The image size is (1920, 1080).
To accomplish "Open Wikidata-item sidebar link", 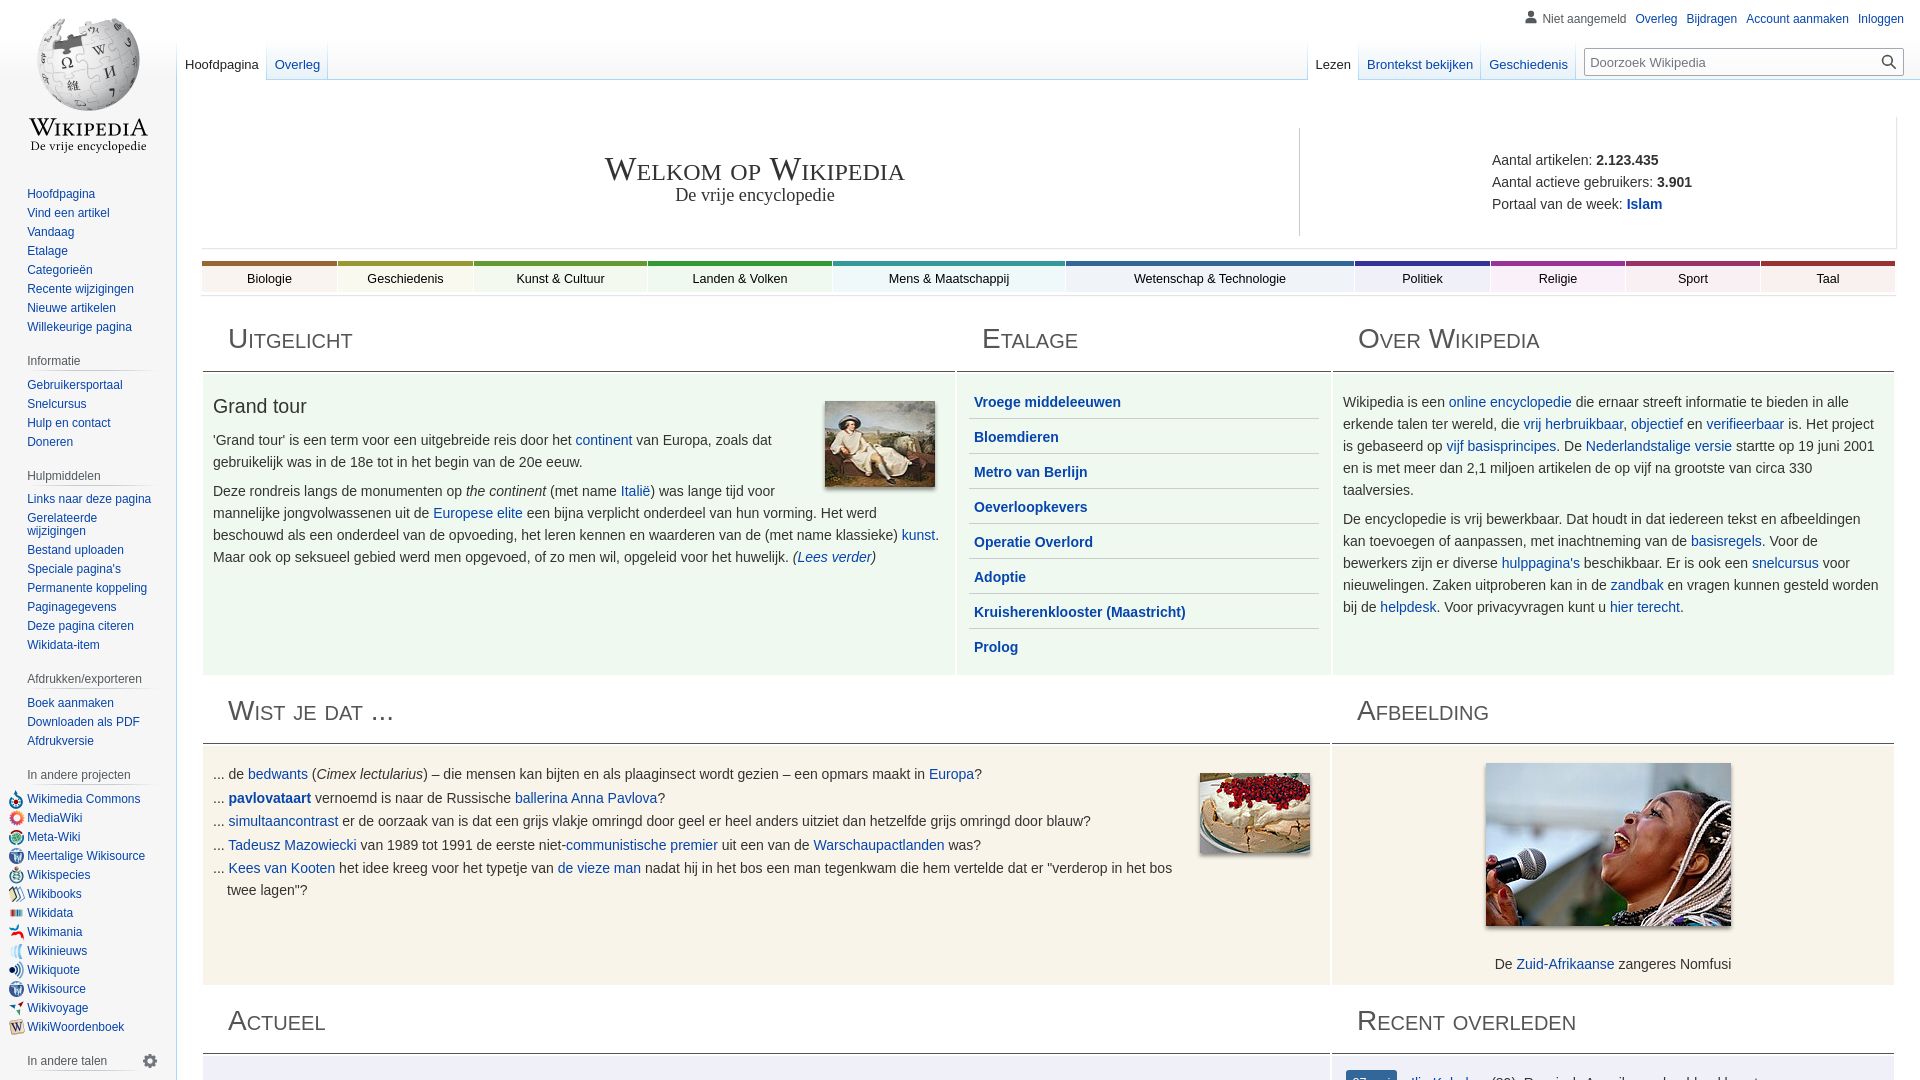I will (x=63, y=645).
